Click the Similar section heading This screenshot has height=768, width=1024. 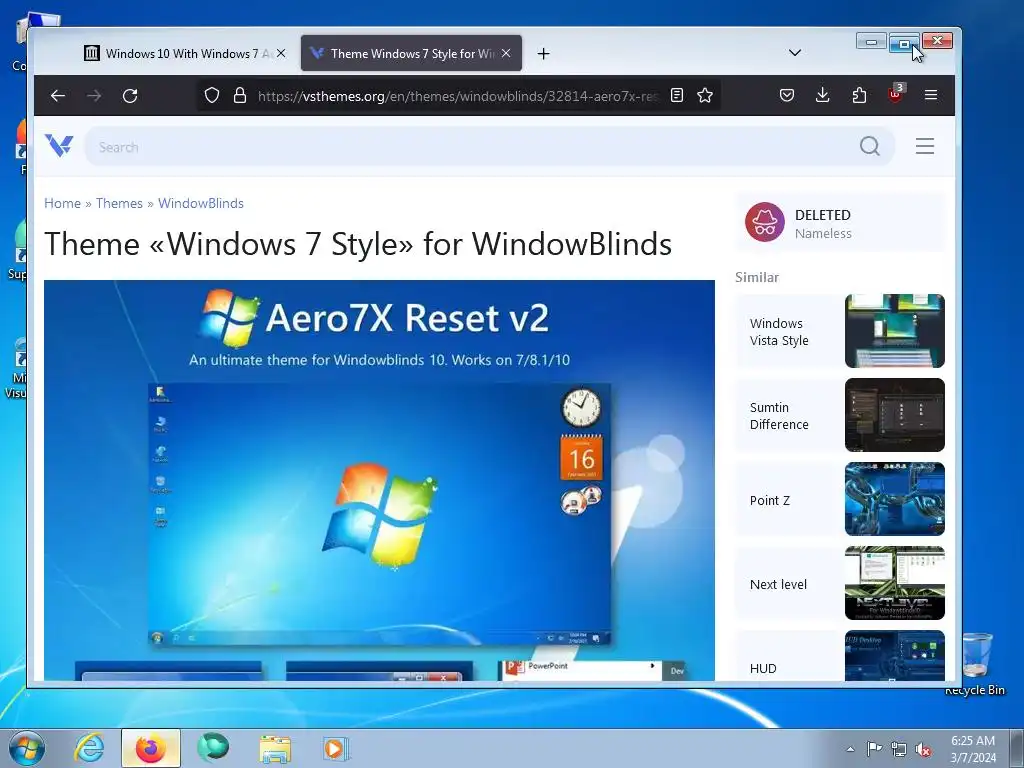(757, 277)
